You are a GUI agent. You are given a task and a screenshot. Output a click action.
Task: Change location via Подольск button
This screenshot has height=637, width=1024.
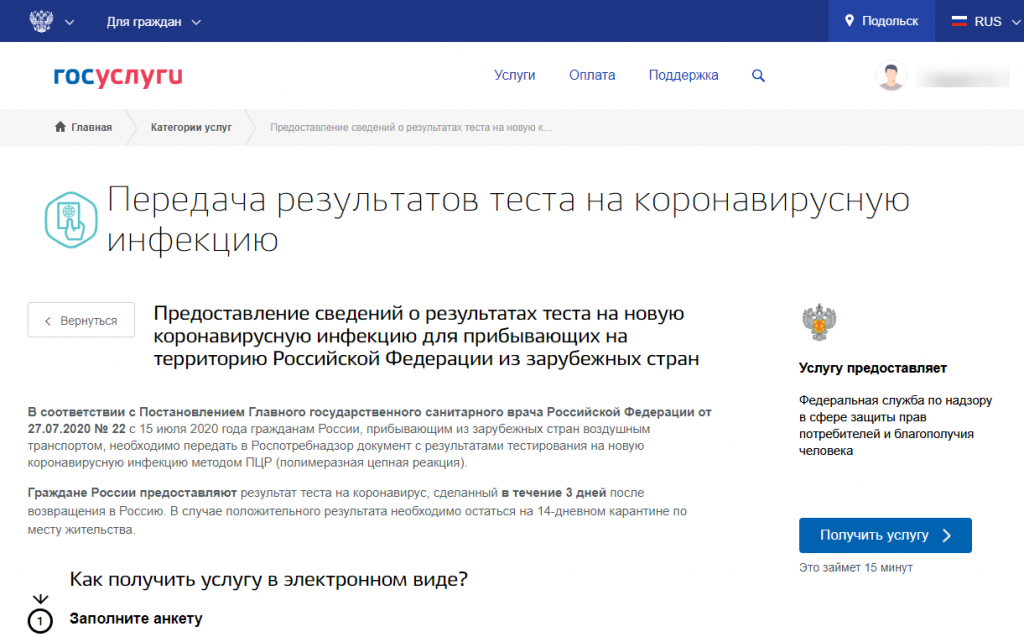pos(881,21)
